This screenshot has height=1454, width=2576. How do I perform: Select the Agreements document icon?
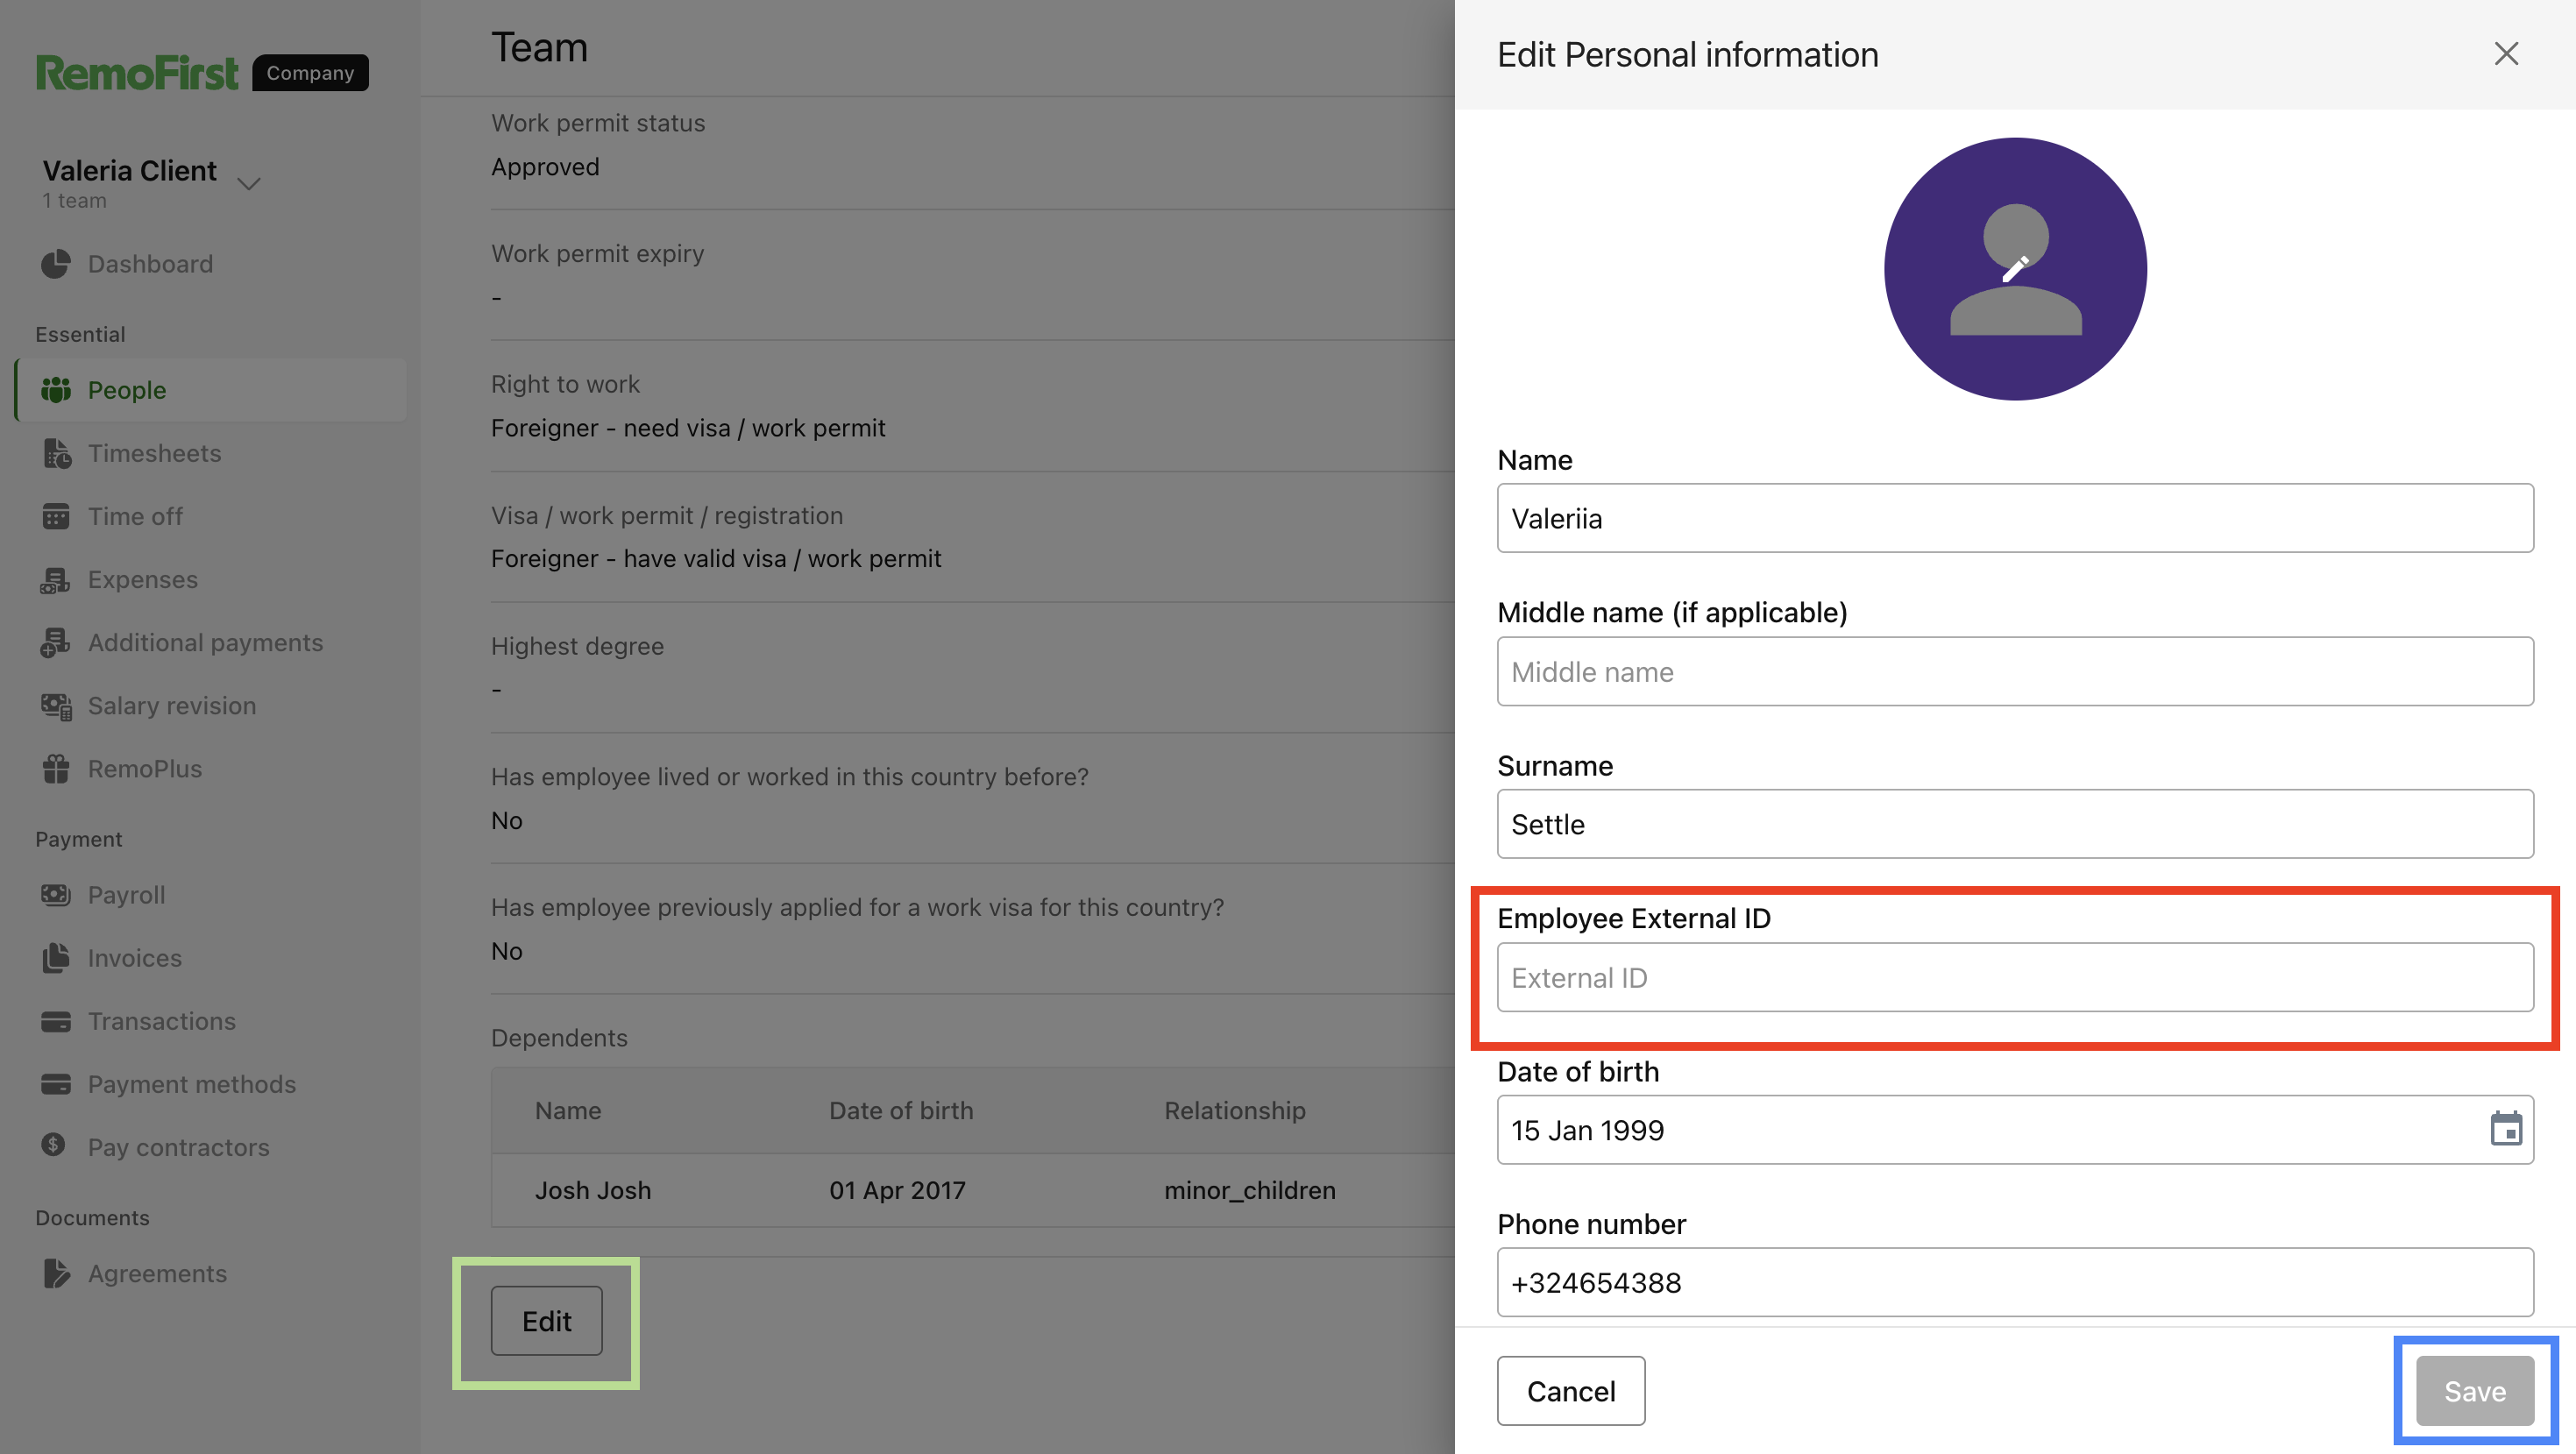57,1273
